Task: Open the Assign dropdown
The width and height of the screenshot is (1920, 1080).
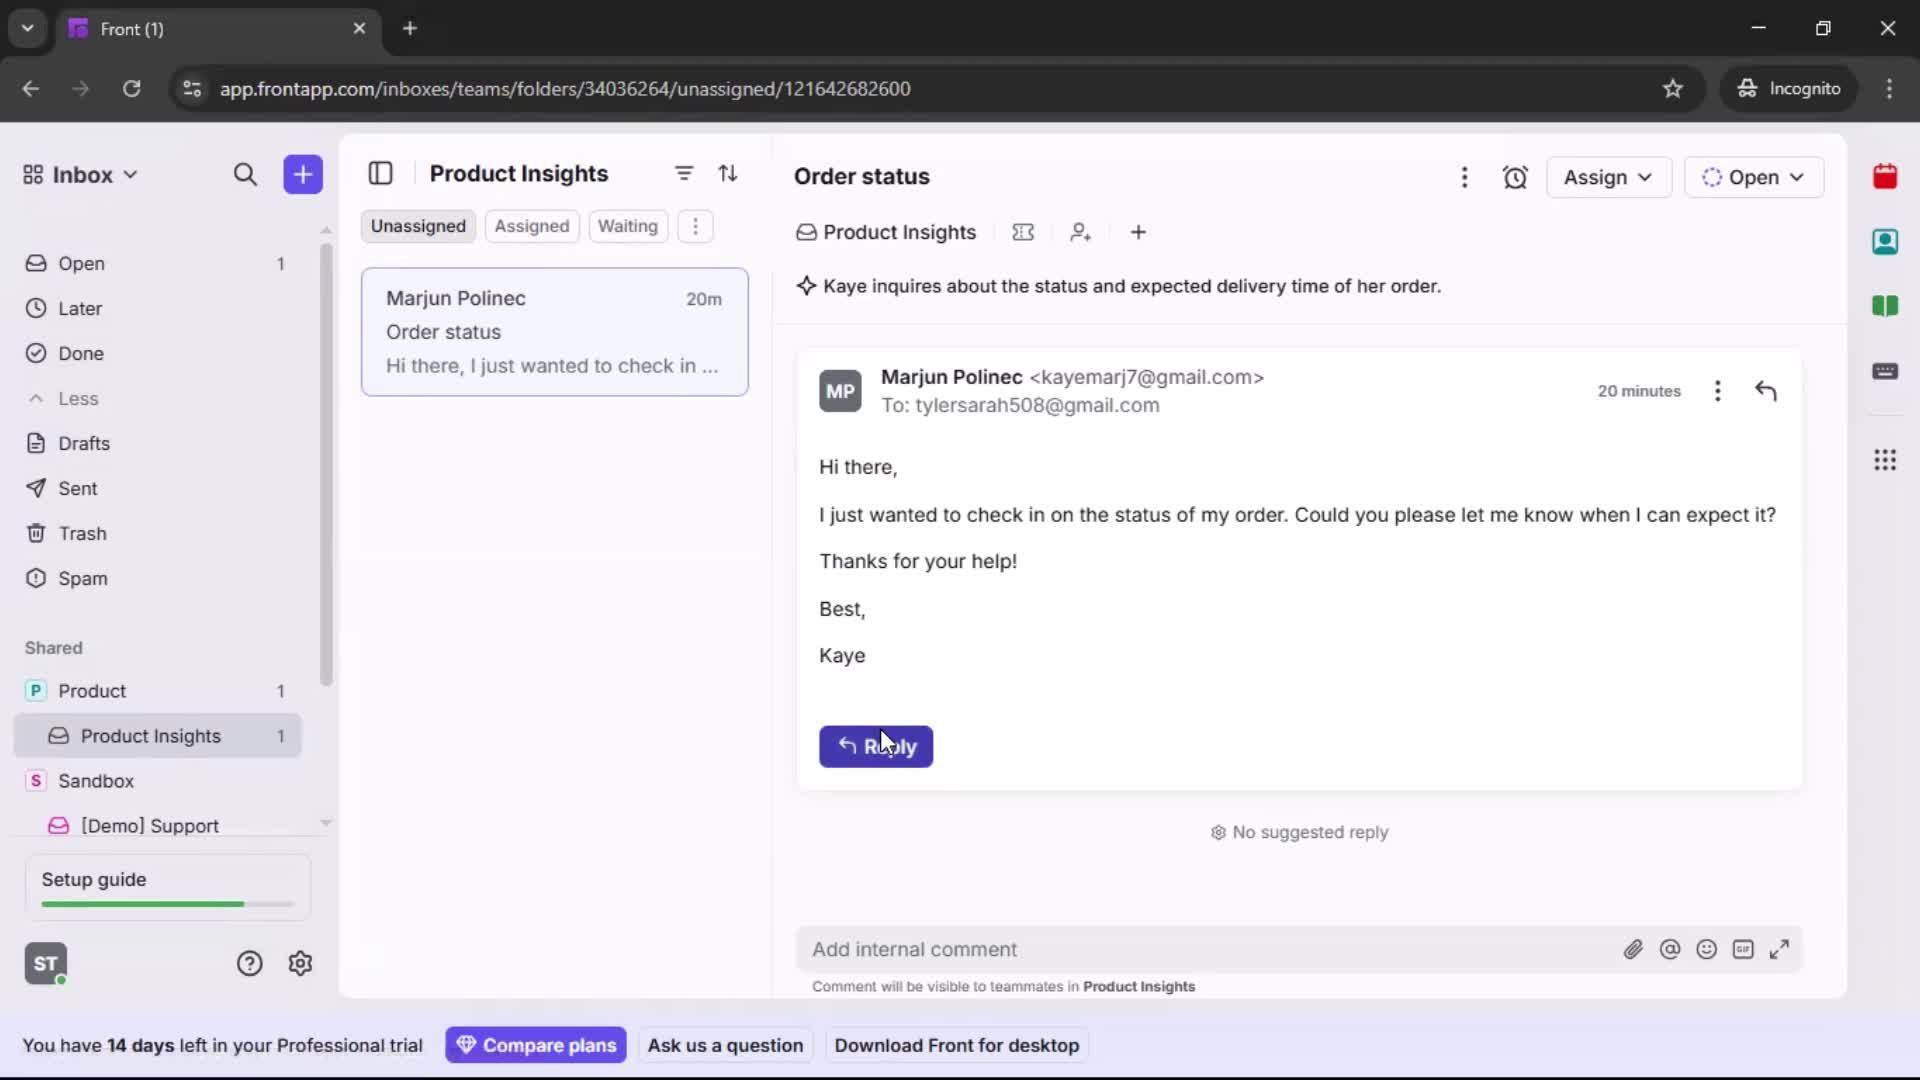Action: (x=1609, y=177)
